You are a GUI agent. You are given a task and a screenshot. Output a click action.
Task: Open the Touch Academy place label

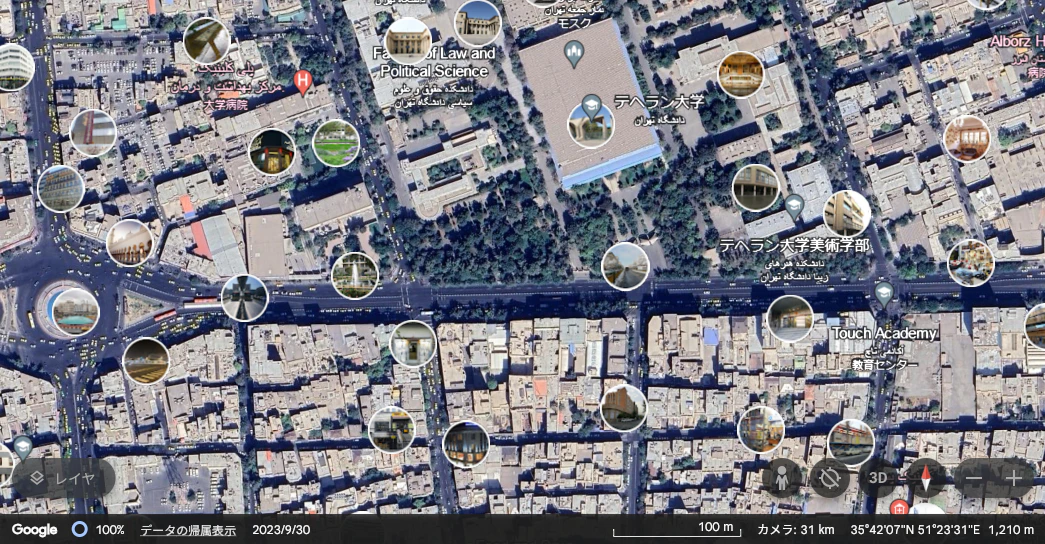[884, 333]
